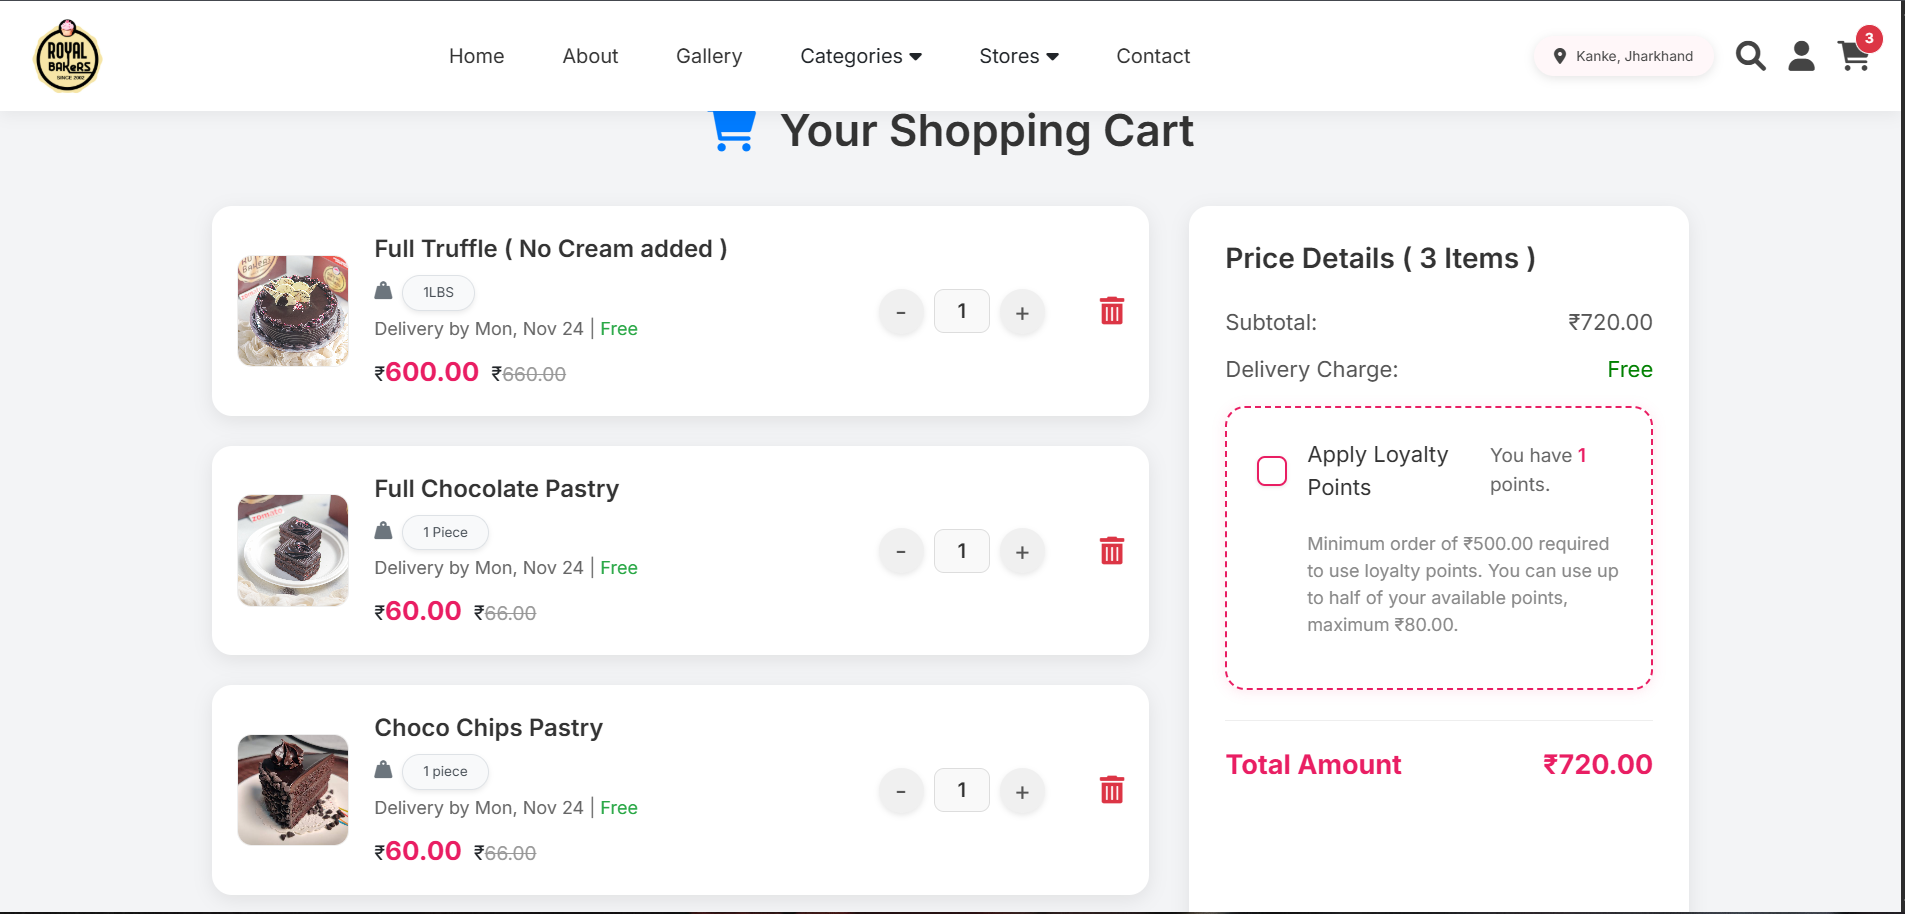Expand the Categories dropdown menu
Image resolution: width=1905 pixels, height=914 pixels.
point(860,56)
